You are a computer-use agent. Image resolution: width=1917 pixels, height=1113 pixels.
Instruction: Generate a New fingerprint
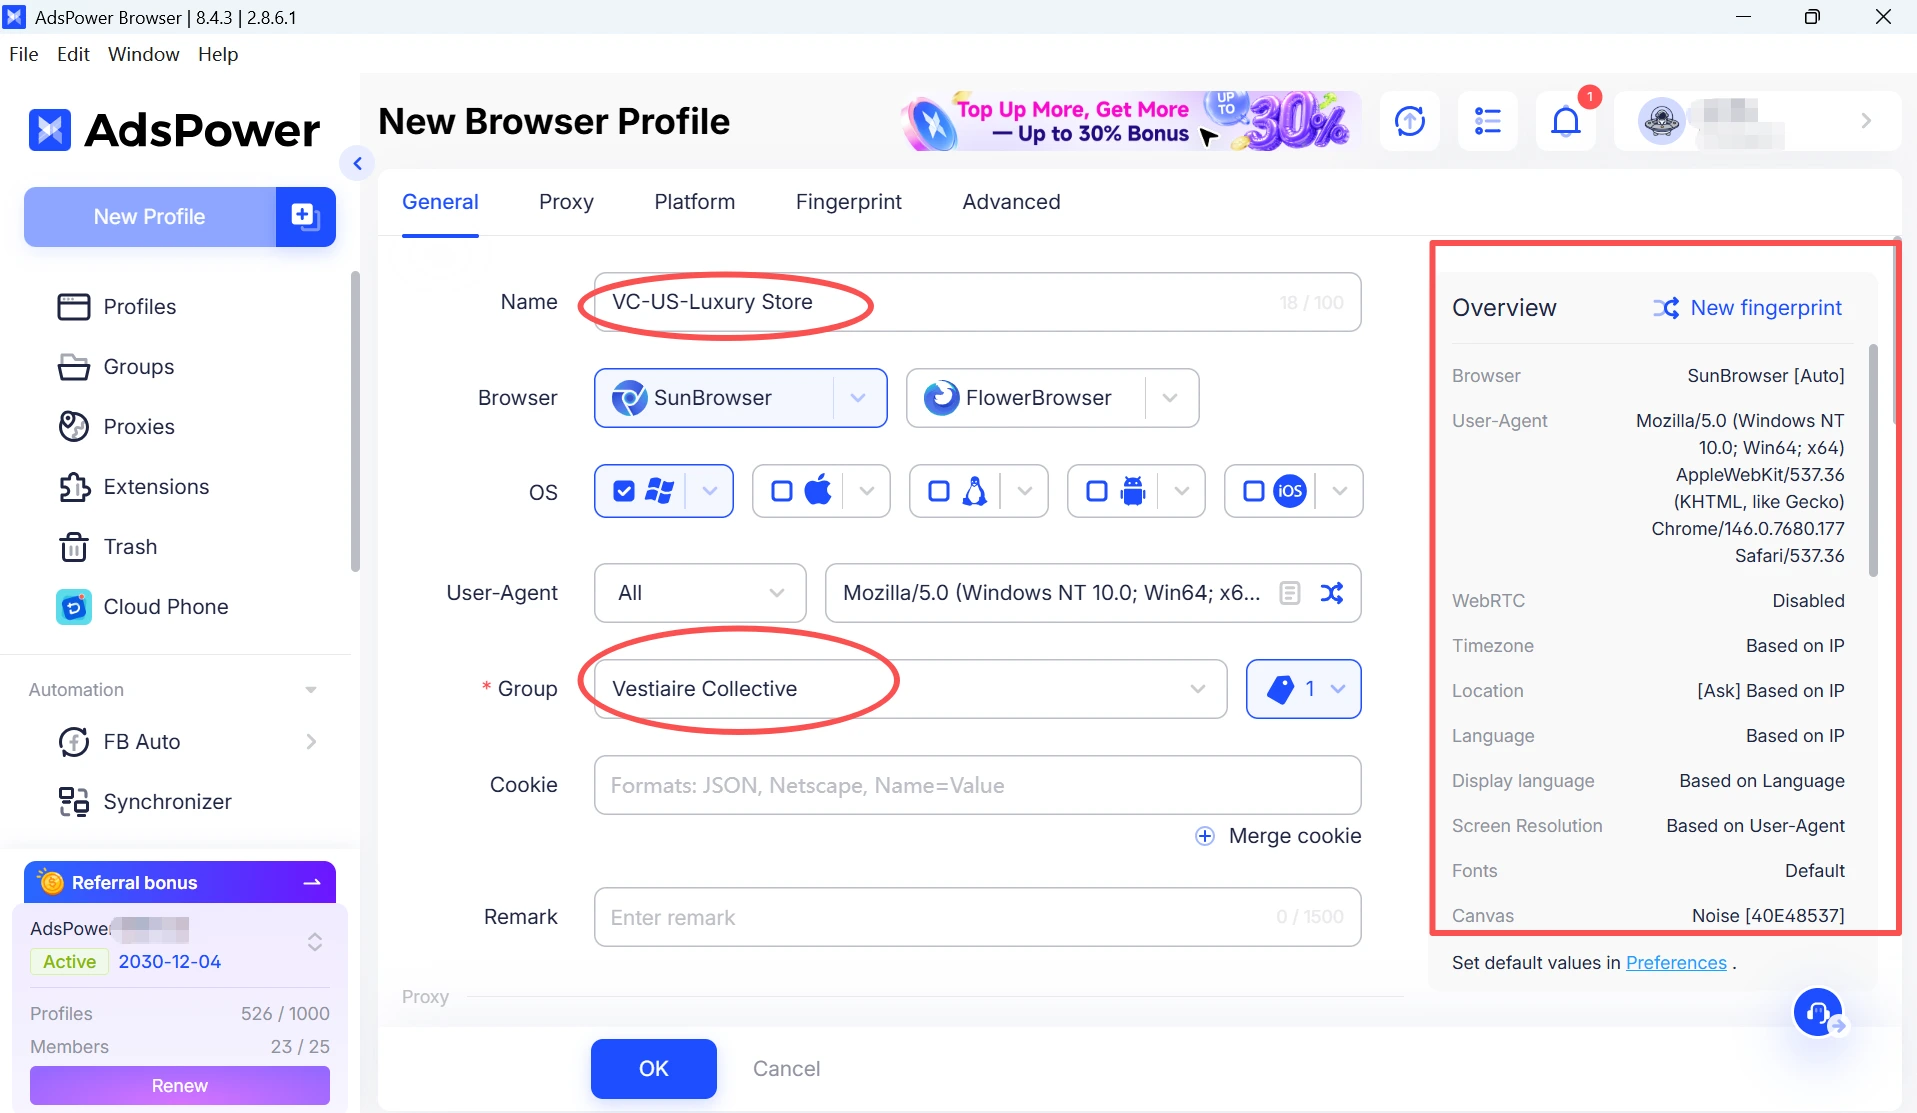click(x=1748, y=307)
